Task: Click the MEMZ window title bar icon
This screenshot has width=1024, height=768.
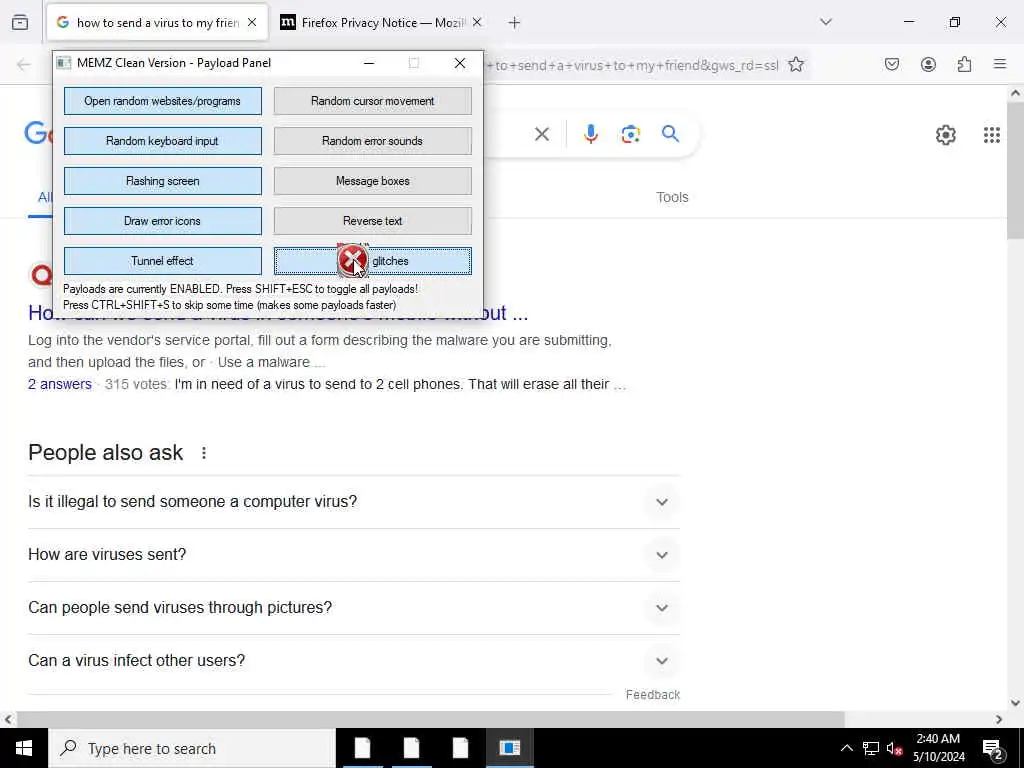Action: click(63, 63)
